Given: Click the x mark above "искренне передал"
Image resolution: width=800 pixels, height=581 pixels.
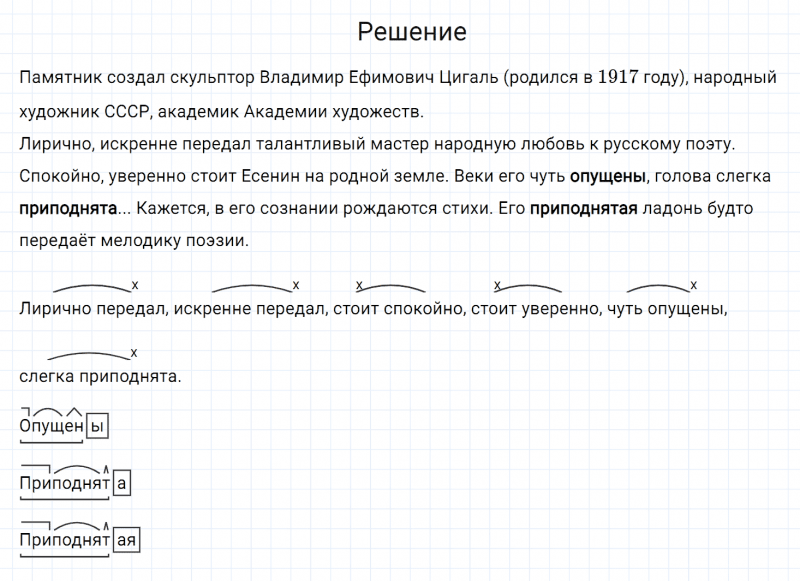Looking at the screenshot, I should click(x=295, y=285).
